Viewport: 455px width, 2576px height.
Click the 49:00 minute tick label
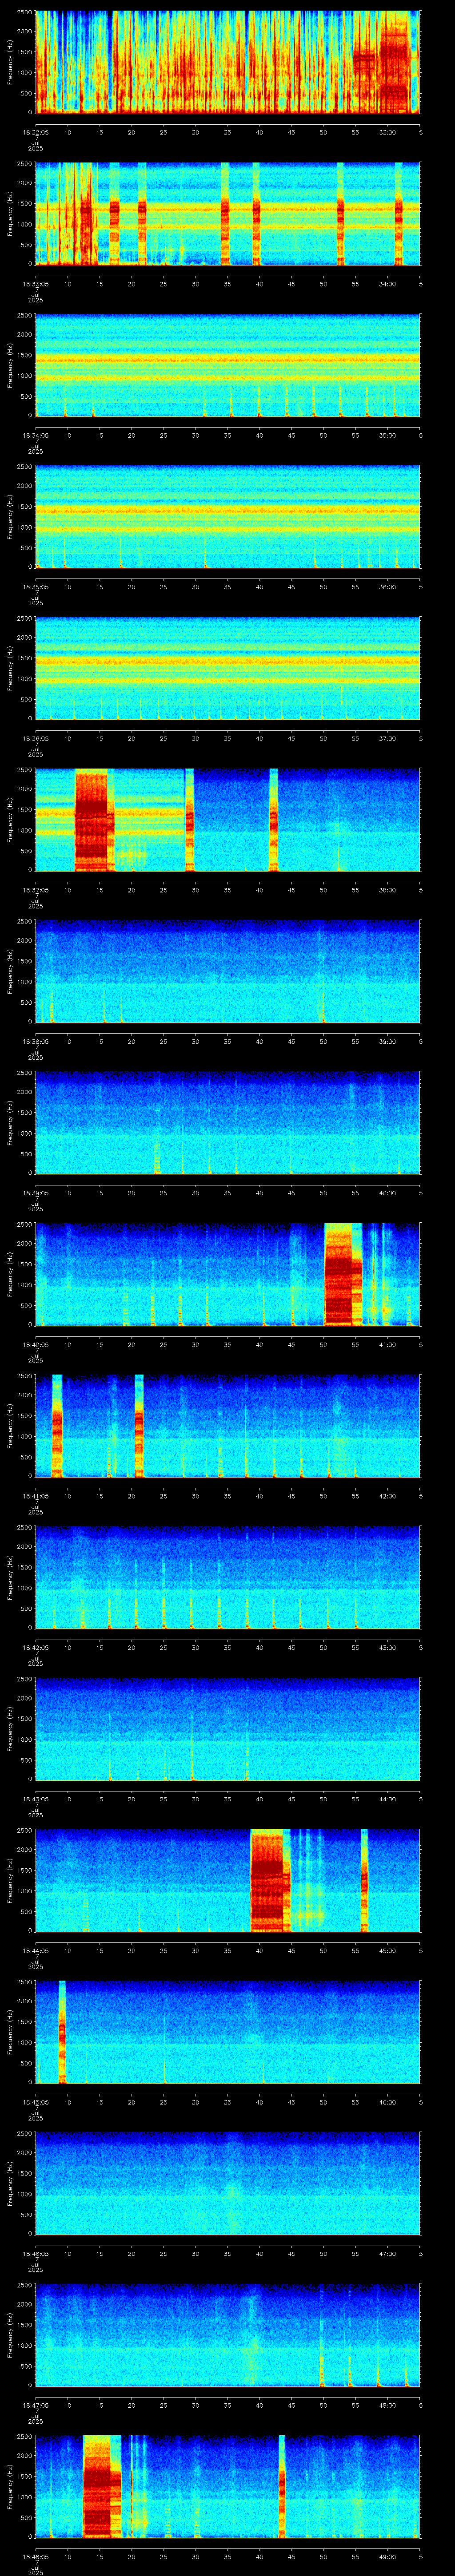[388, 2556]
